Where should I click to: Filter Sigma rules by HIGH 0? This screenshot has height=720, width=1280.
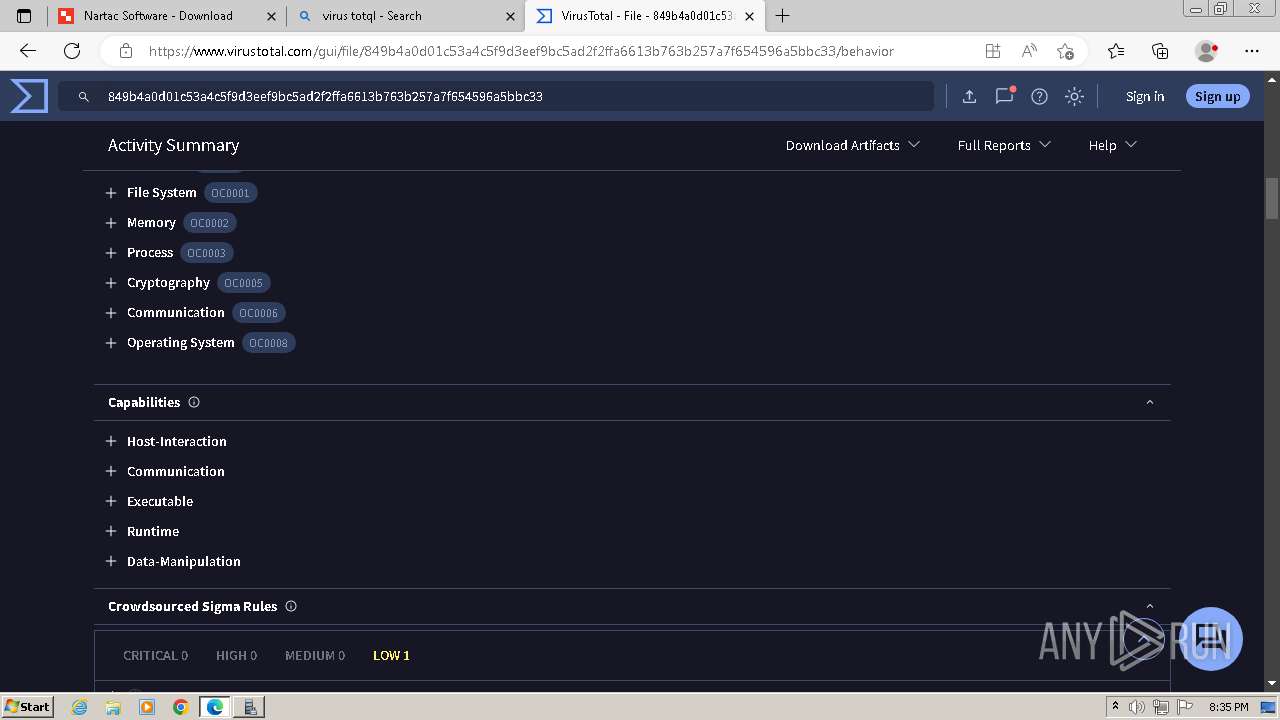(x=236, y=655)
